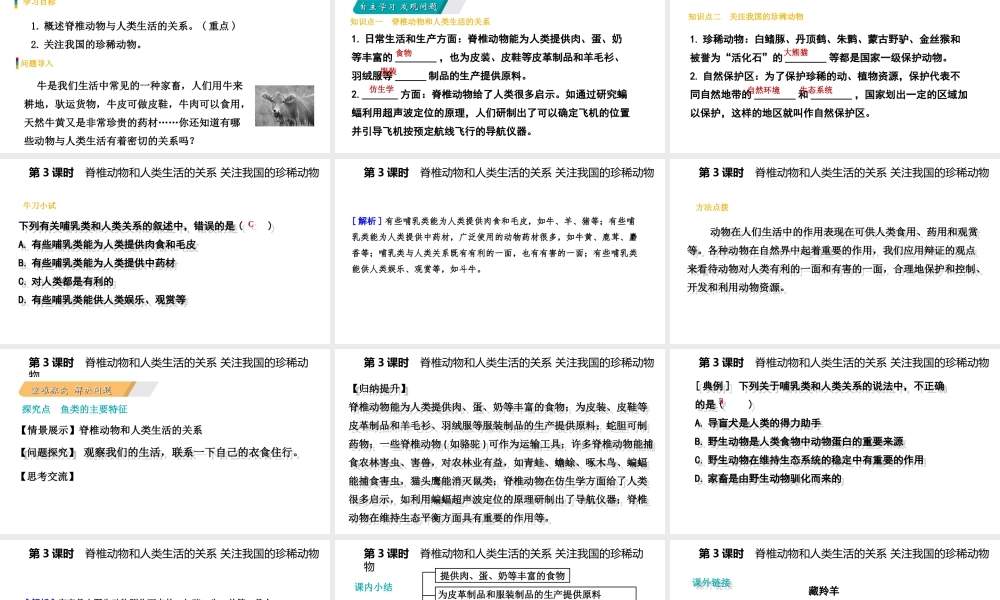Click the cow photo in the first slide

point(284,105)
